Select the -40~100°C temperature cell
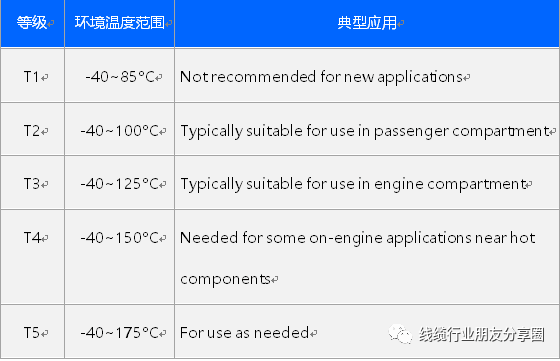Image resolution: width=560 pixels, height=361 pixels. [120, 129]
